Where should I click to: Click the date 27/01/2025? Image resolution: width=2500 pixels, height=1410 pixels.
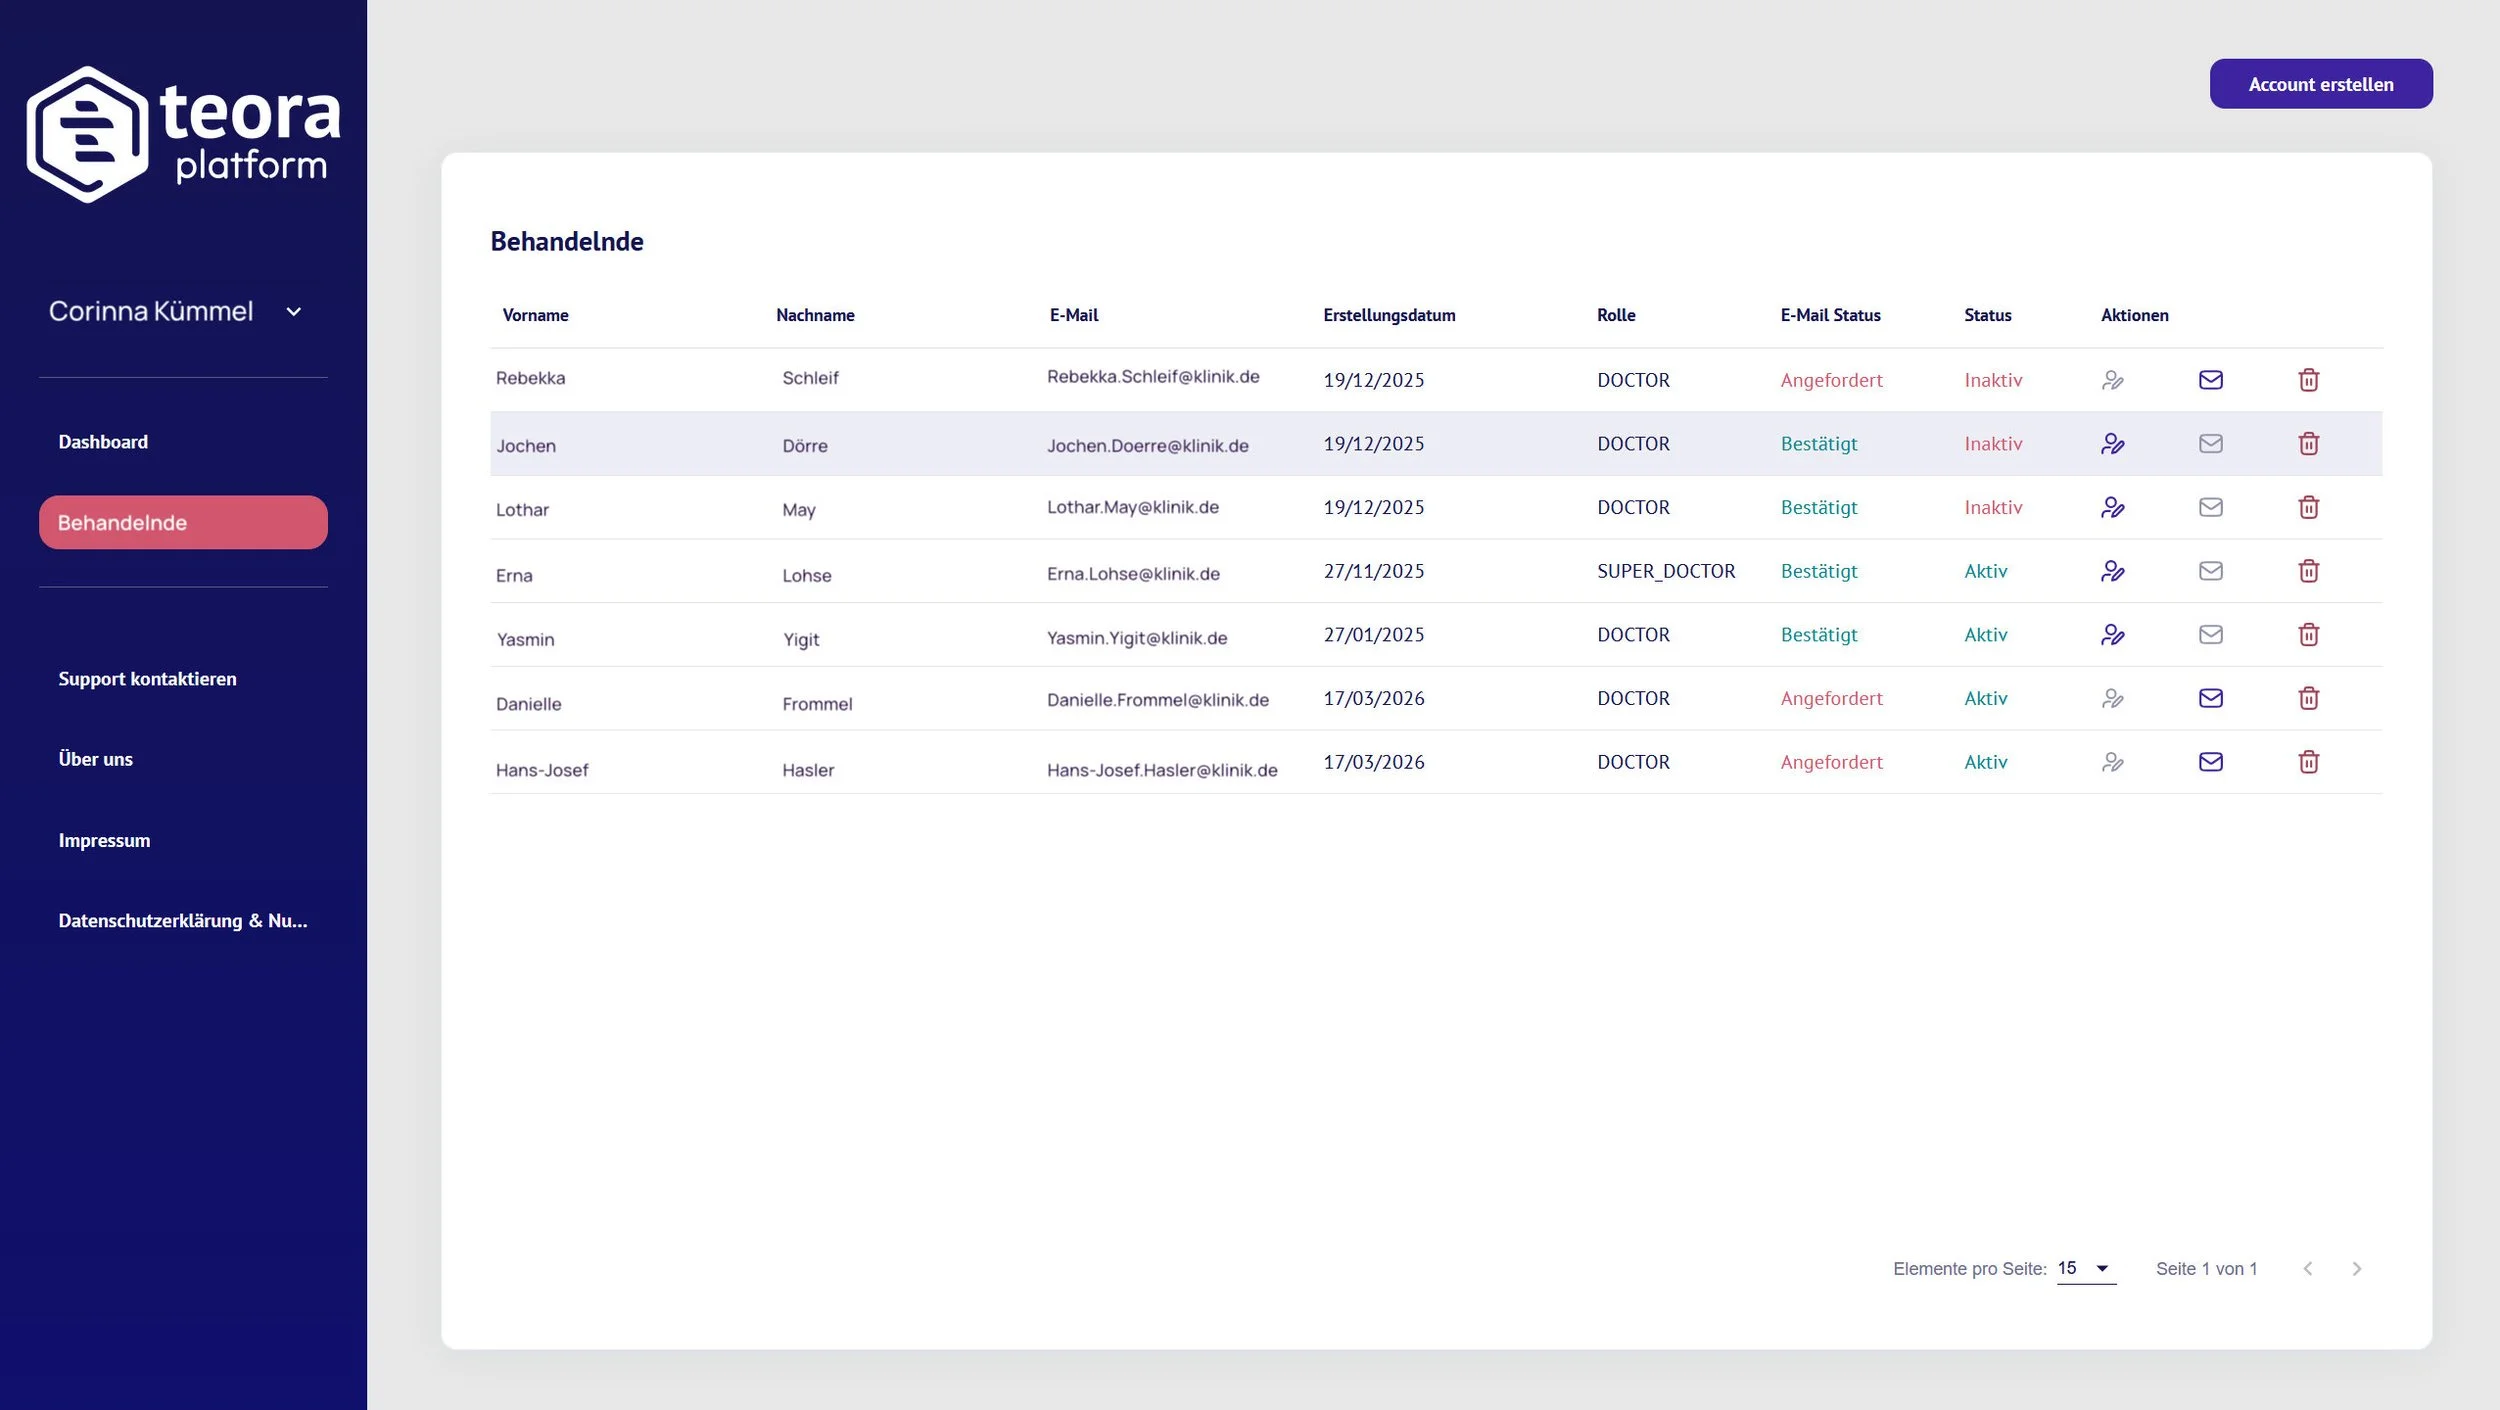pos(1374,635)
